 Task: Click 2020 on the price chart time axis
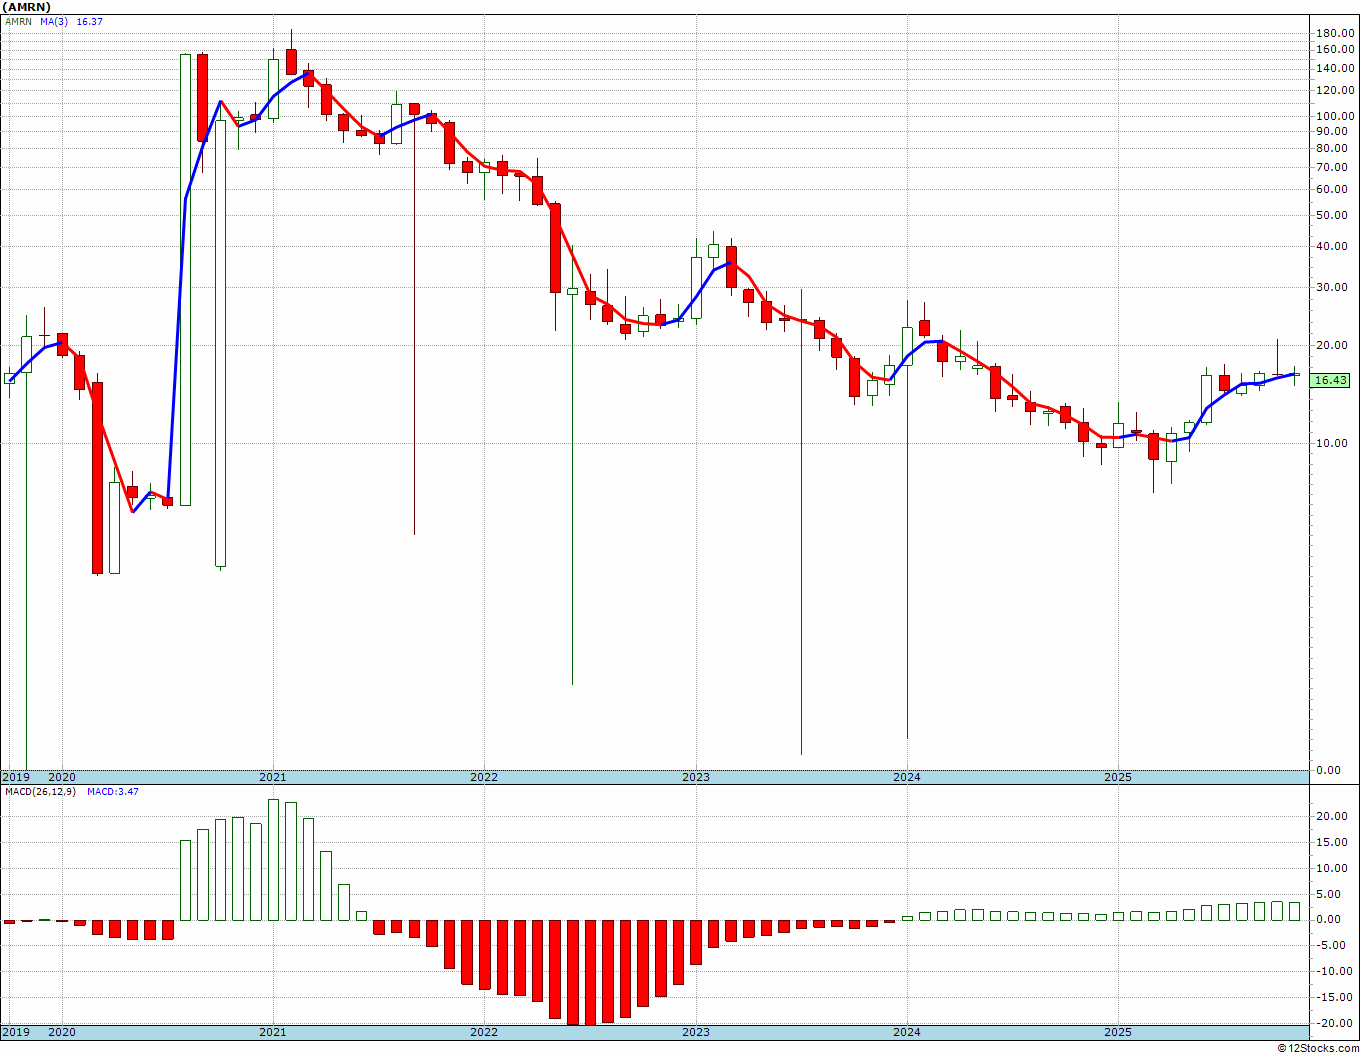coord(62,777)
